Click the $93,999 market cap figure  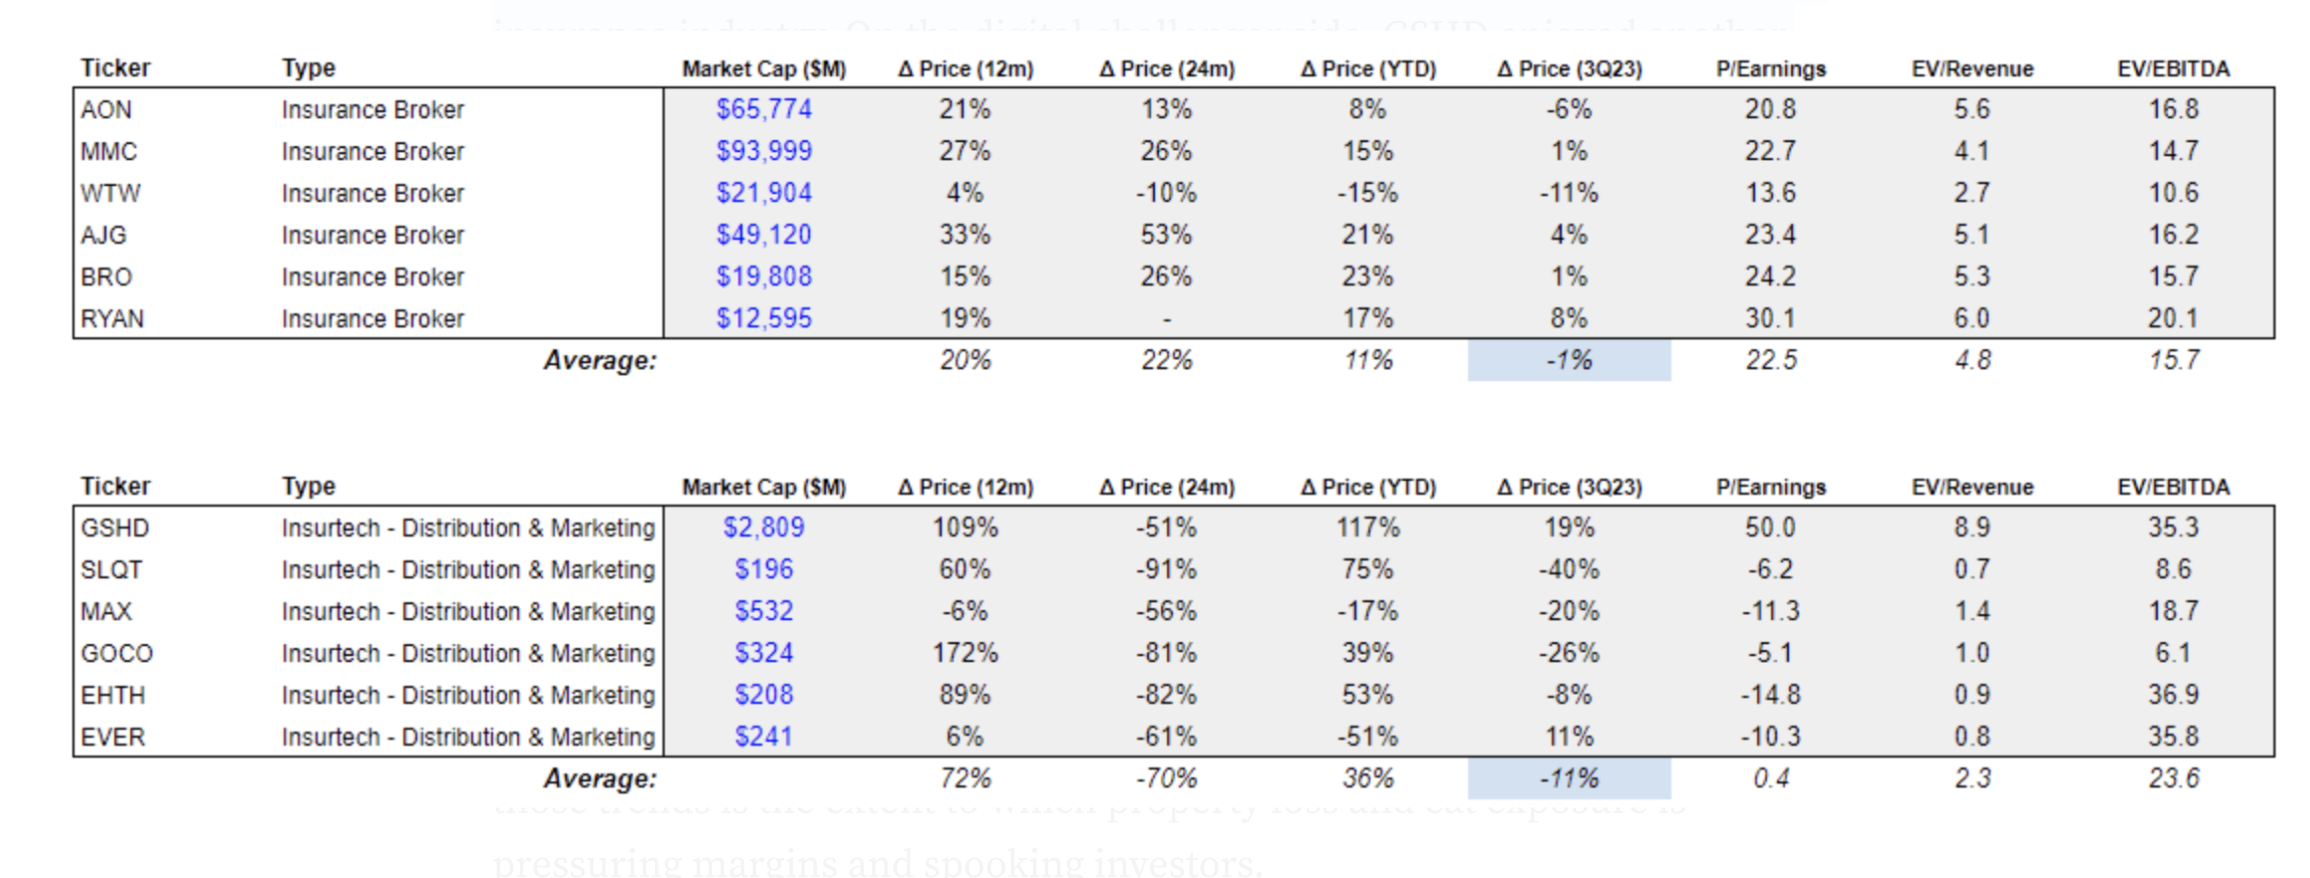763,151
